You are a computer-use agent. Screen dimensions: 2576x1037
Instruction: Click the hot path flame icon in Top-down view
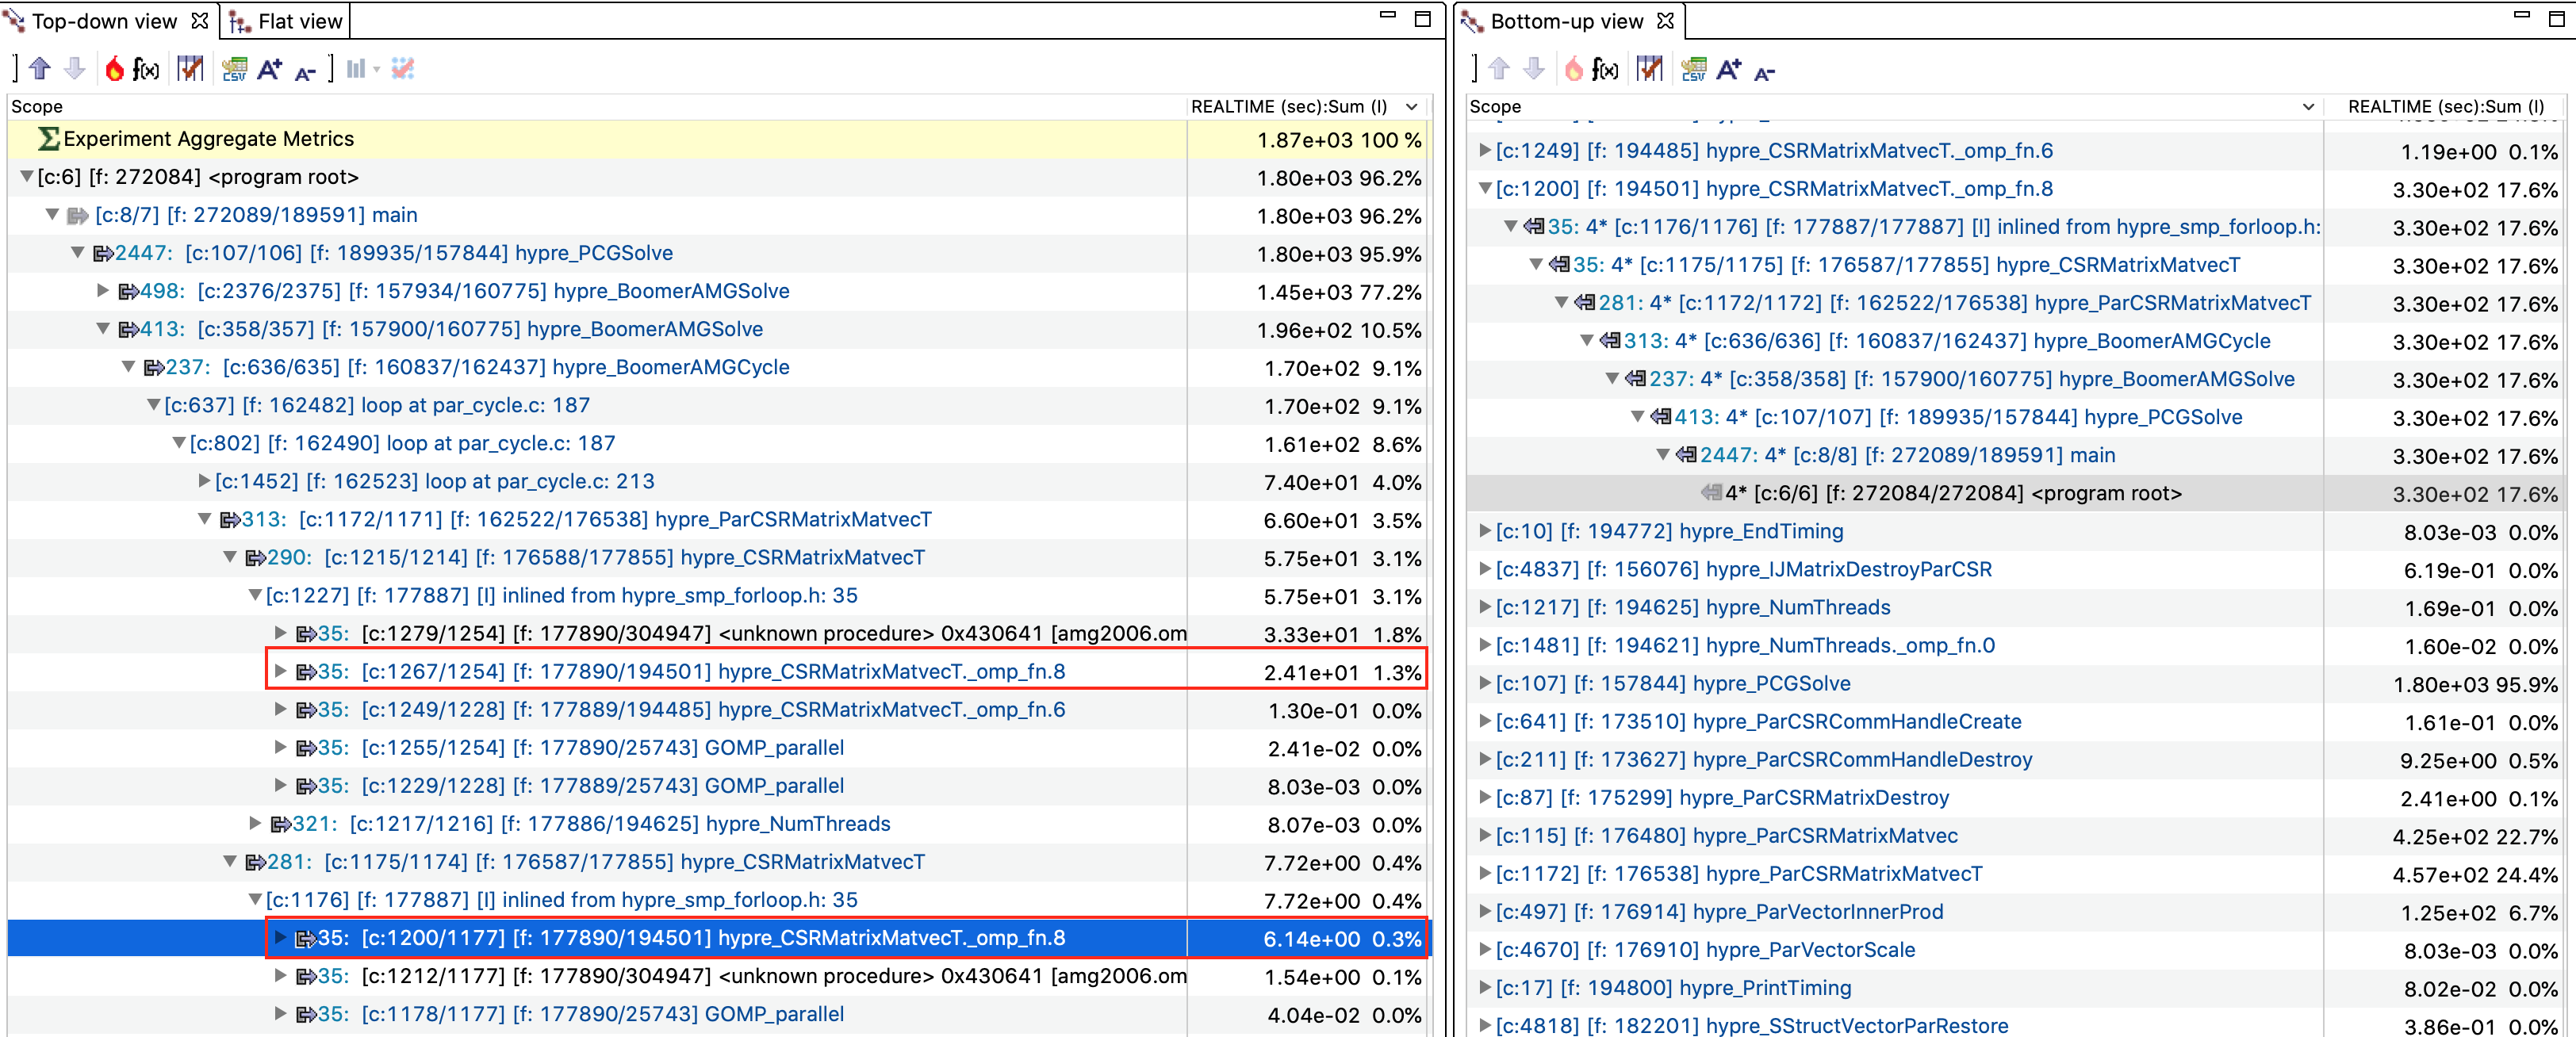pos(114,69)
